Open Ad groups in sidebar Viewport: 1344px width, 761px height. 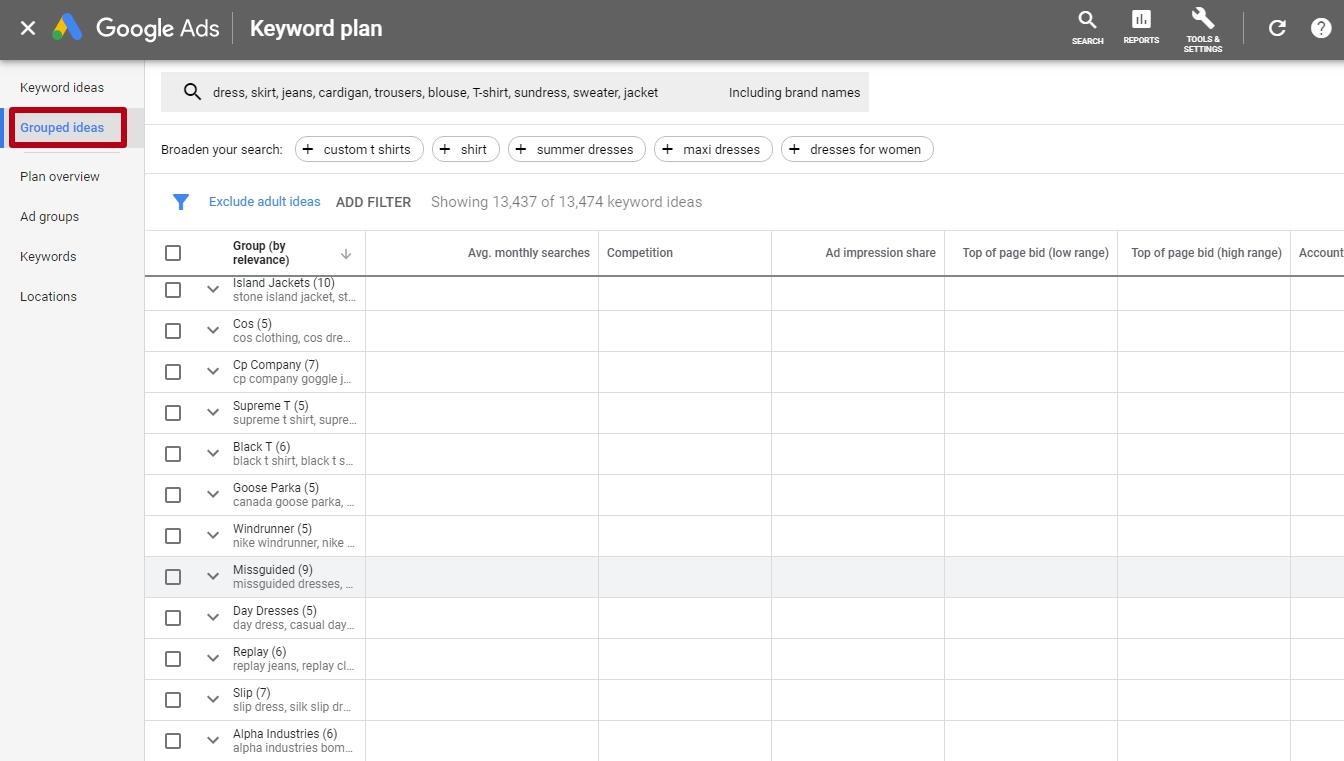coord(49,217)
